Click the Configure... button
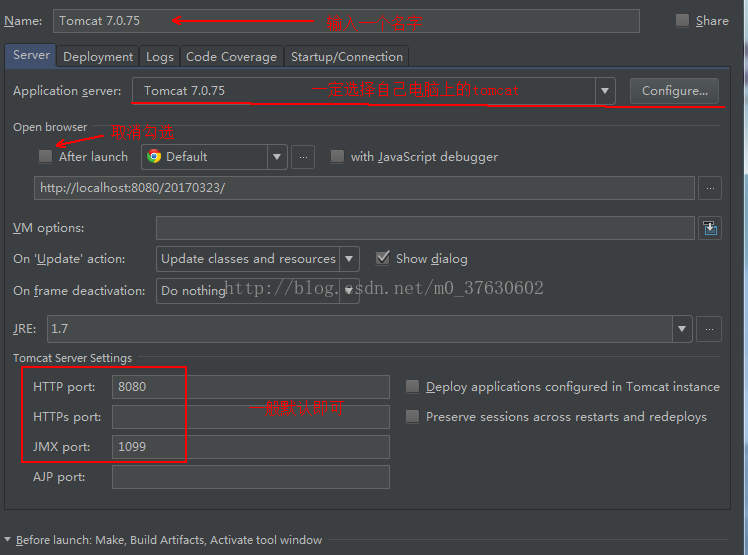Viewport: 748px width, 555px height. (674, 91)
